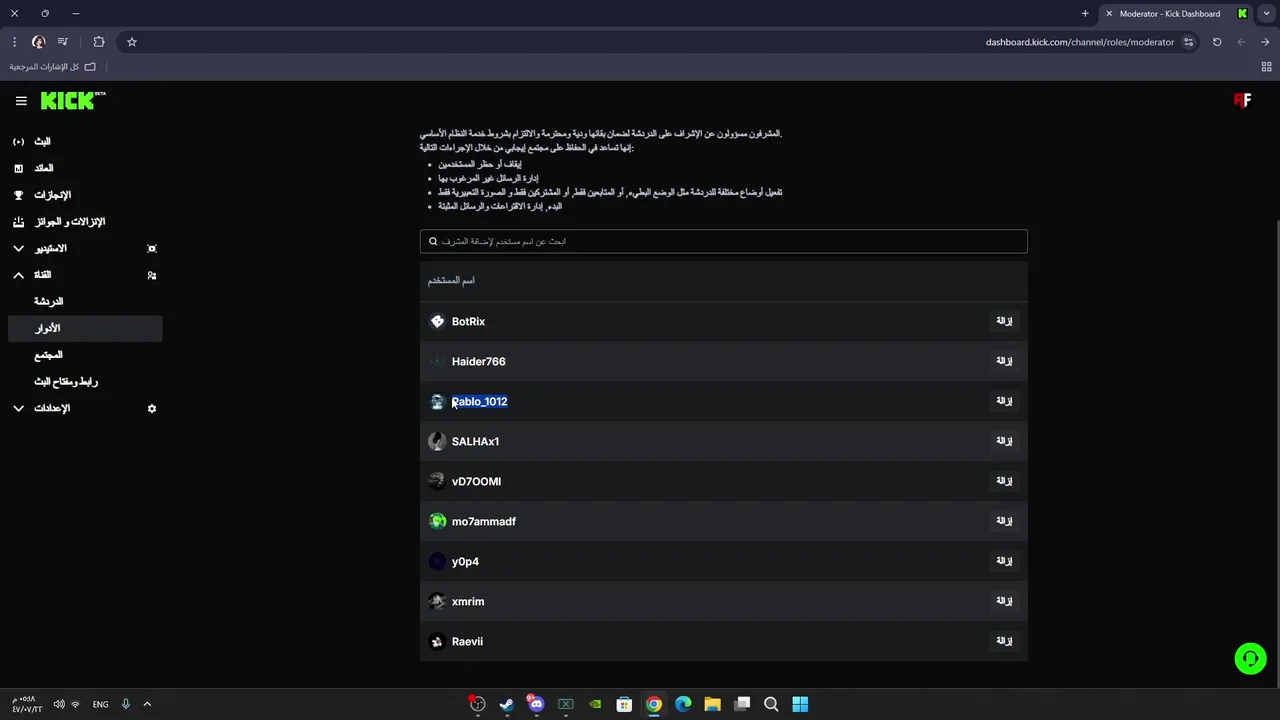Click the settings gear icon in sidebar

pyautogui.click(x=152, y=408)
